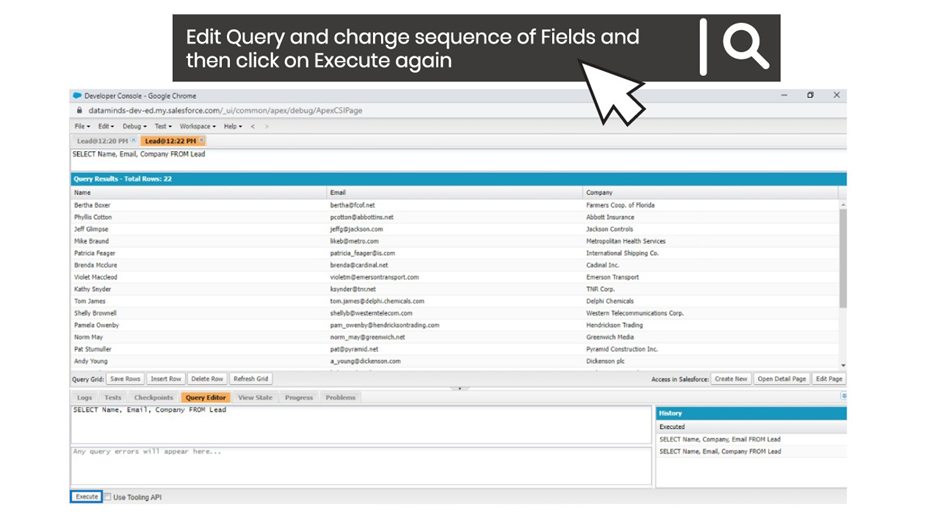
Task: Click the Refresh Grid button
Action: tap(251, 379)
